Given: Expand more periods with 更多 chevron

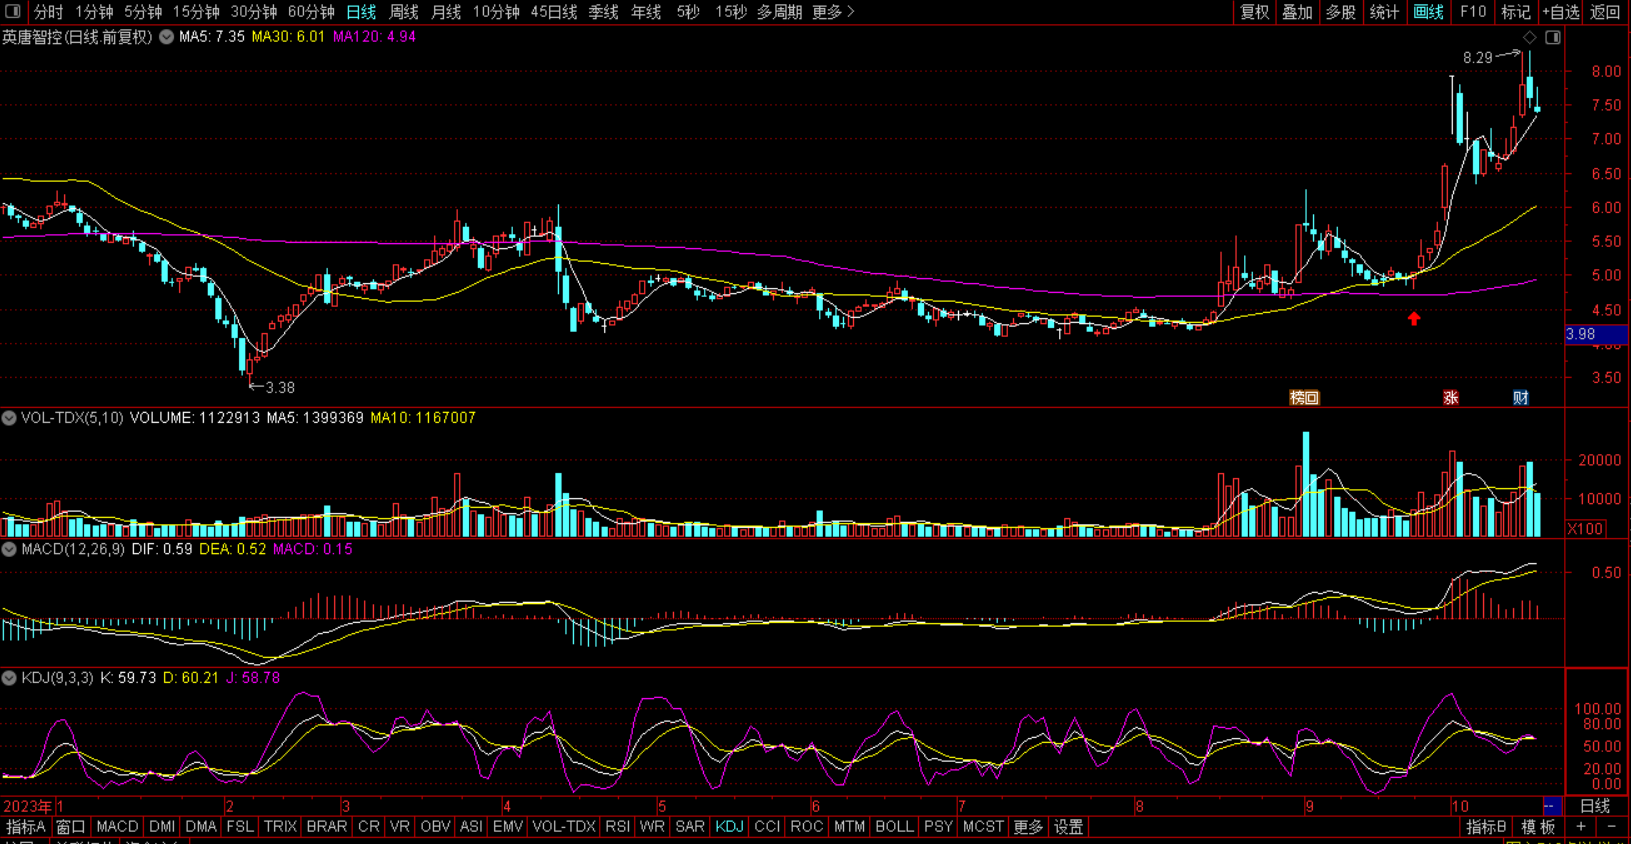Looking at the screenshot, I should [x=833, y=12].
